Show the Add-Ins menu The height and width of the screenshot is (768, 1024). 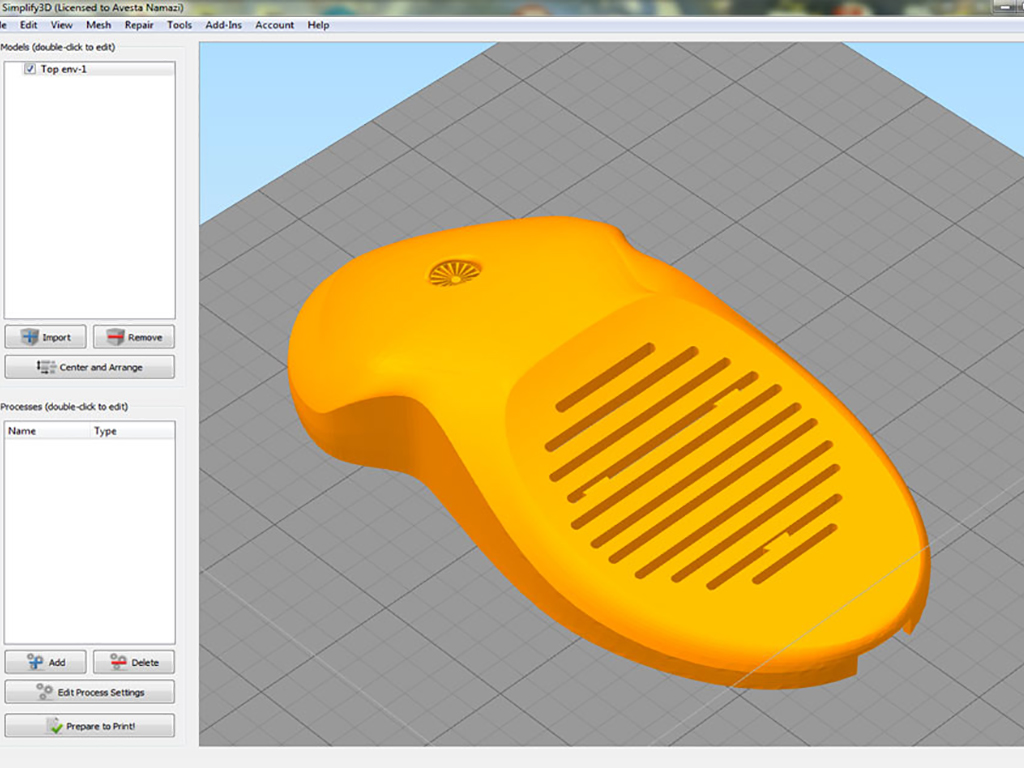(x=223, y=25)
